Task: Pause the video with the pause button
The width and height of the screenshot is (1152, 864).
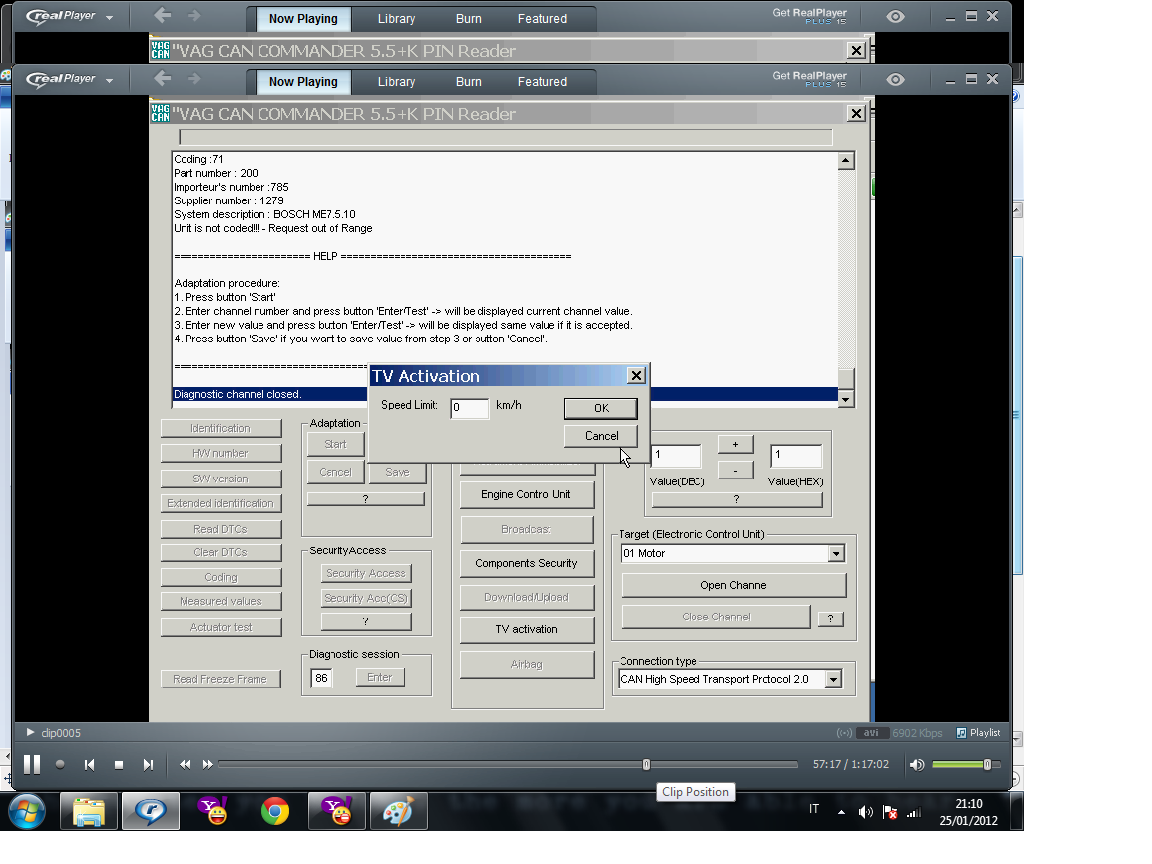Action: point(32,764)
